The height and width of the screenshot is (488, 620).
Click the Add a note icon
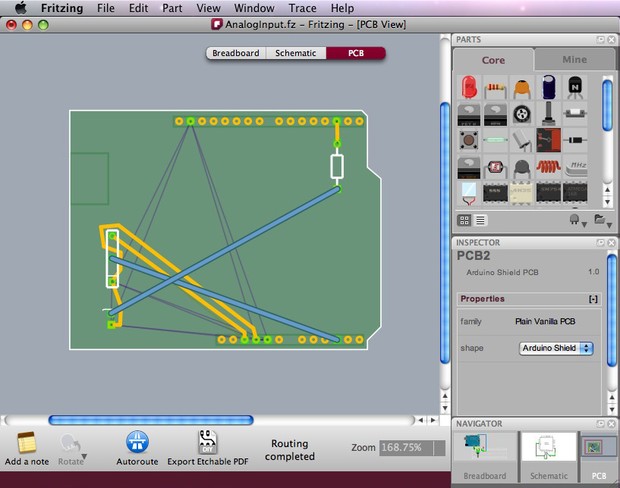tap(26, 443)
